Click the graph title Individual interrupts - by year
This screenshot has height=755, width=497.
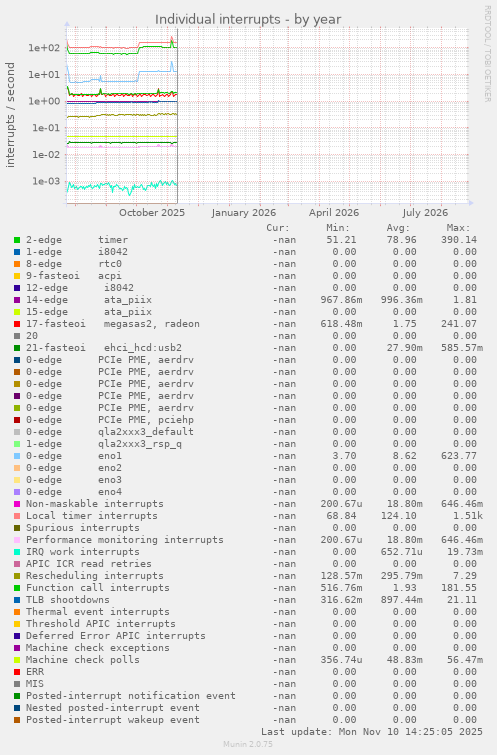tap(248, 20)
